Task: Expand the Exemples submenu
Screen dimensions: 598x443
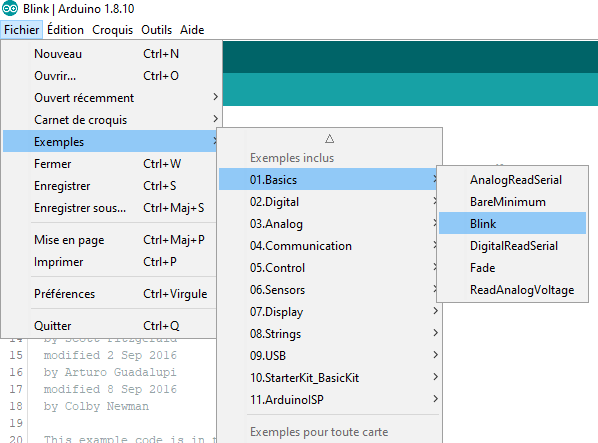Action: coord(110,141)
